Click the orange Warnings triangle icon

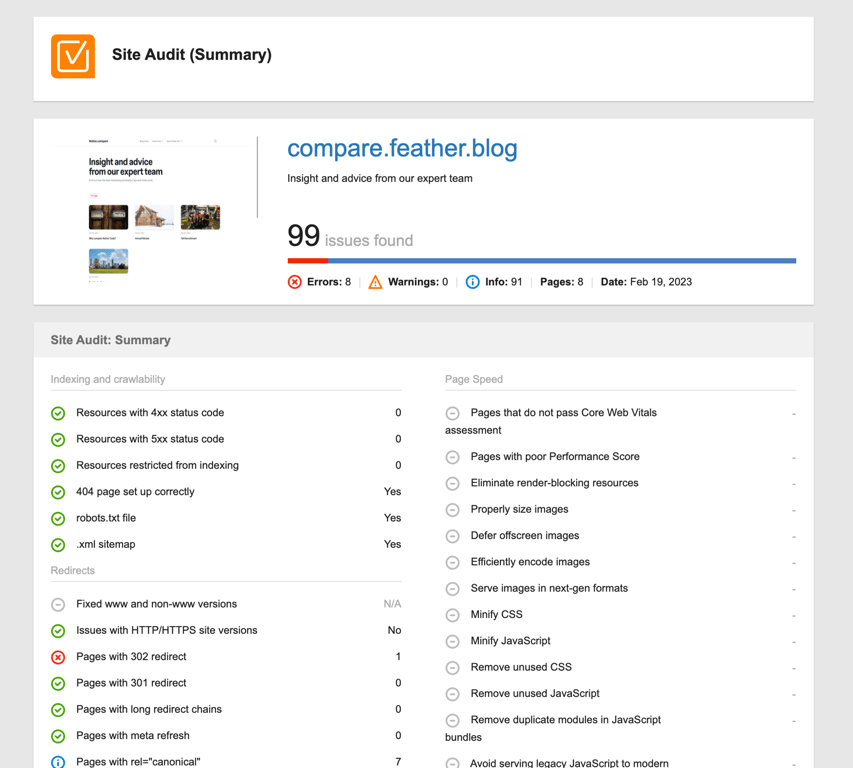pyautogui.click(x=375, y=282)
